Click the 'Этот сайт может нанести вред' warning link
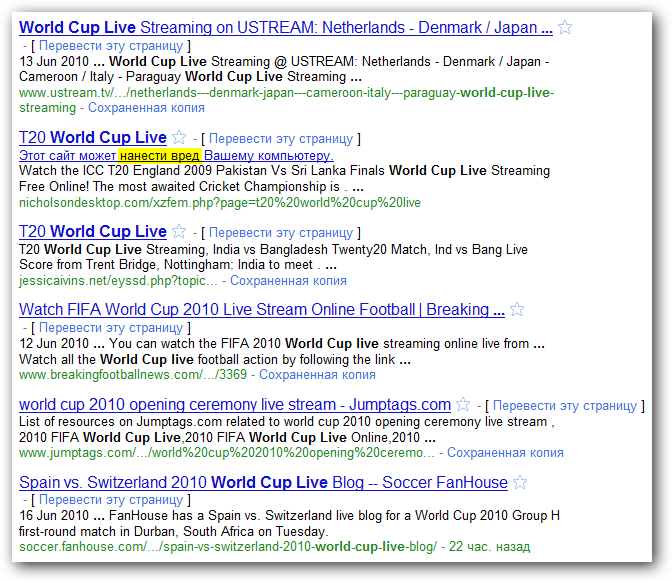This screenshot has height=582, width=672. click(x=176, y=155)
